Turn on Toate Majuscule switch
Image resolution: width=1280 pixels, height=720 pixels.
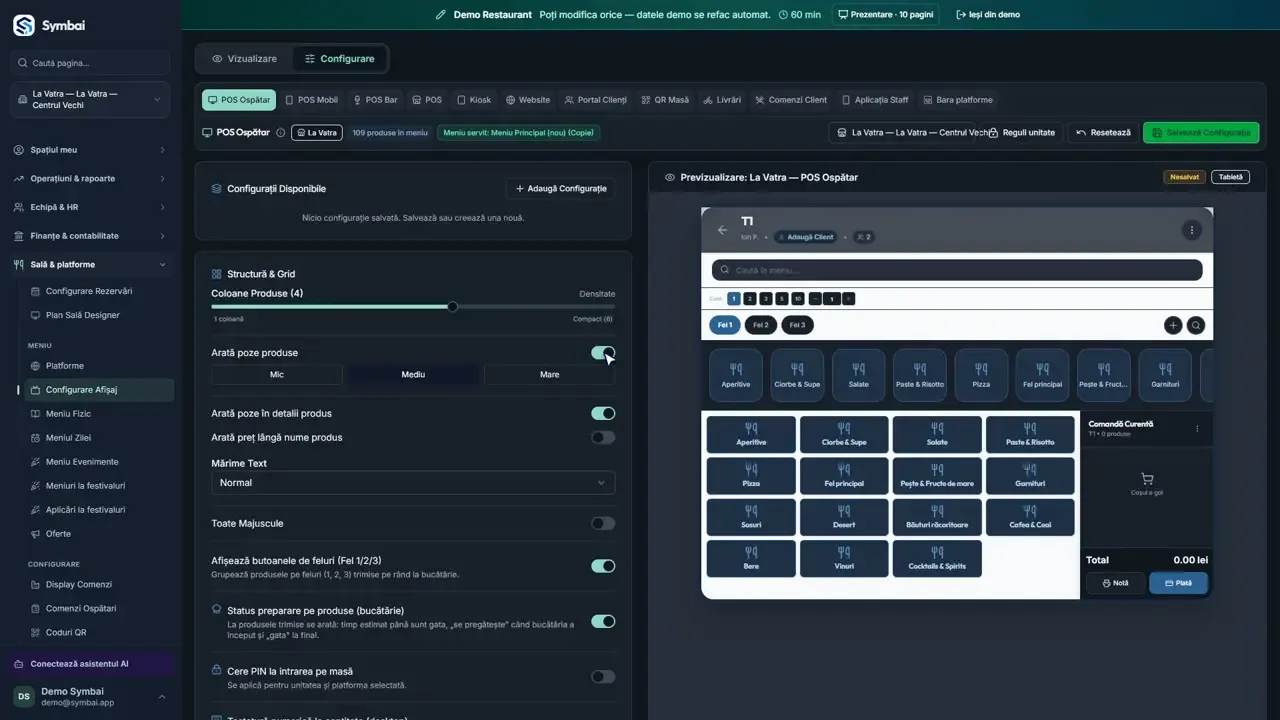pos(603,523)
